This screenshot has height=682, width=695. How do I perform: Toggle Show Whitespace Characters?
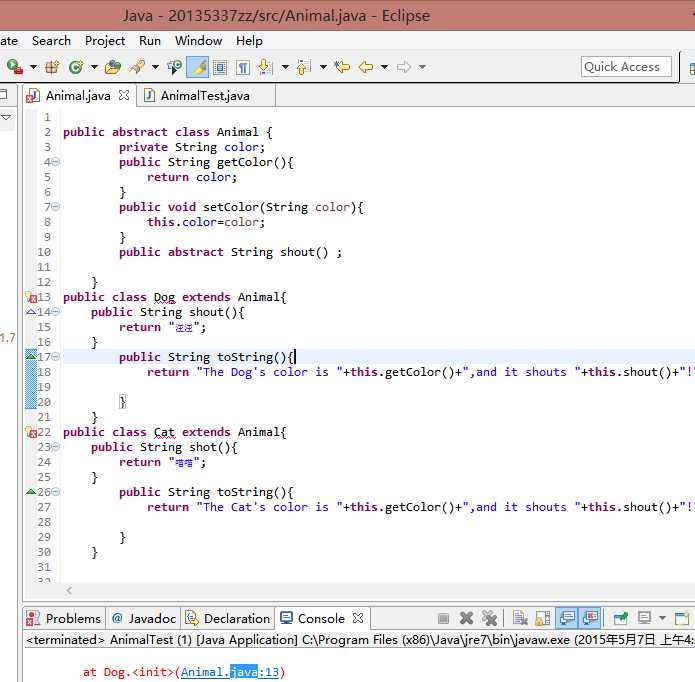[243, 67]
